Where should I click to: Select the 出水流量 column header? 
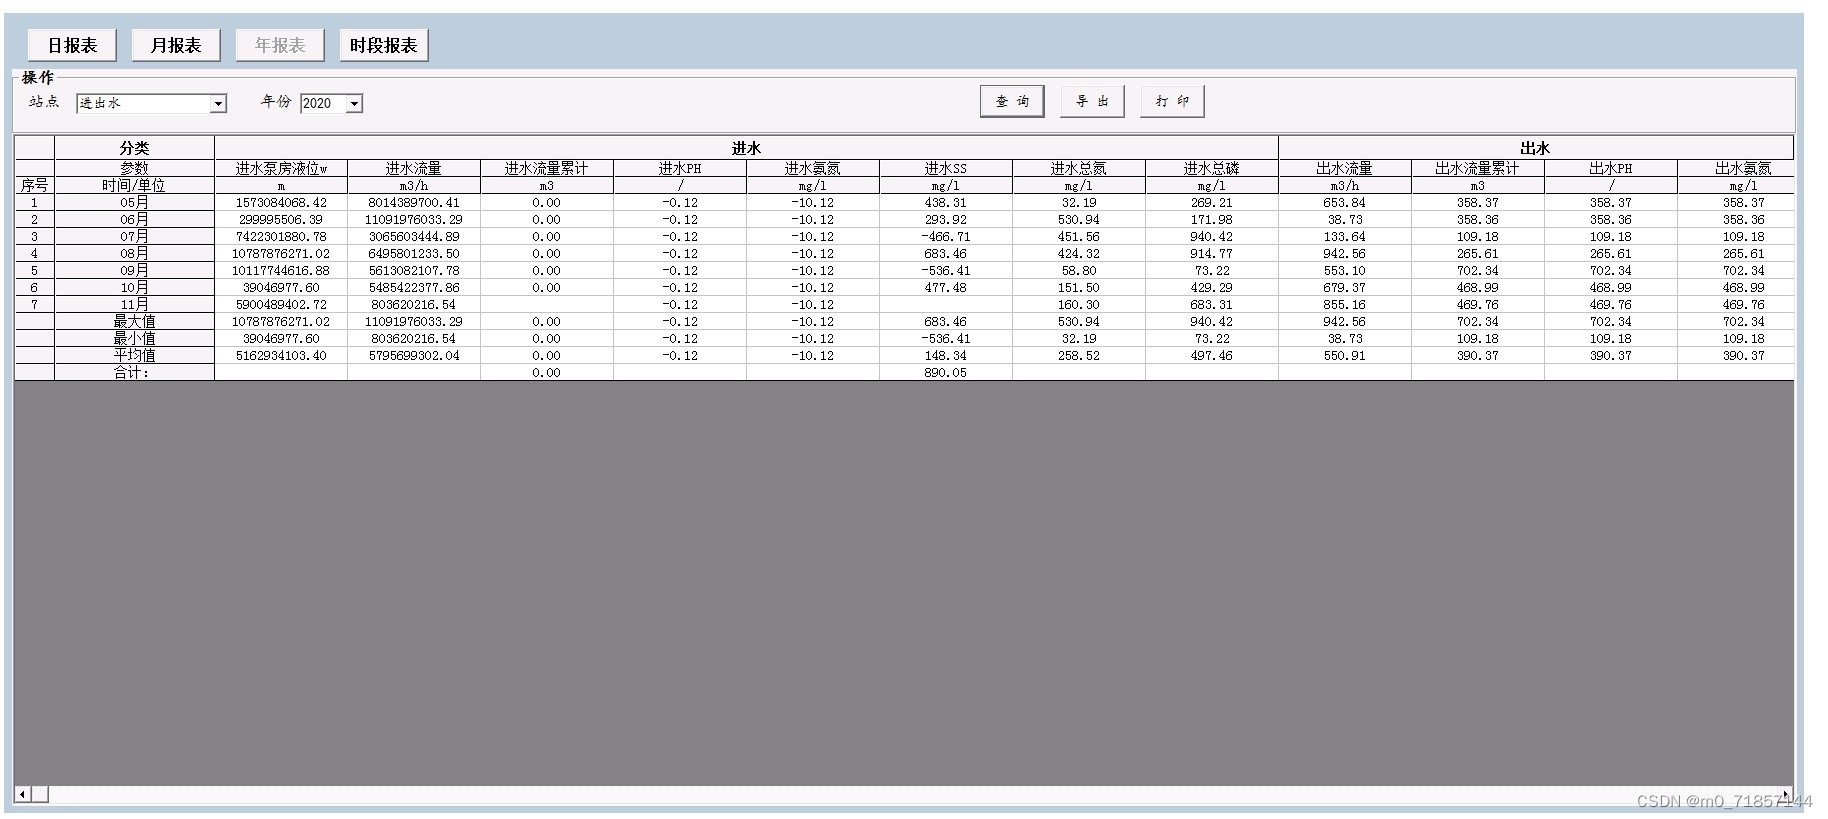click(1345, 169)
